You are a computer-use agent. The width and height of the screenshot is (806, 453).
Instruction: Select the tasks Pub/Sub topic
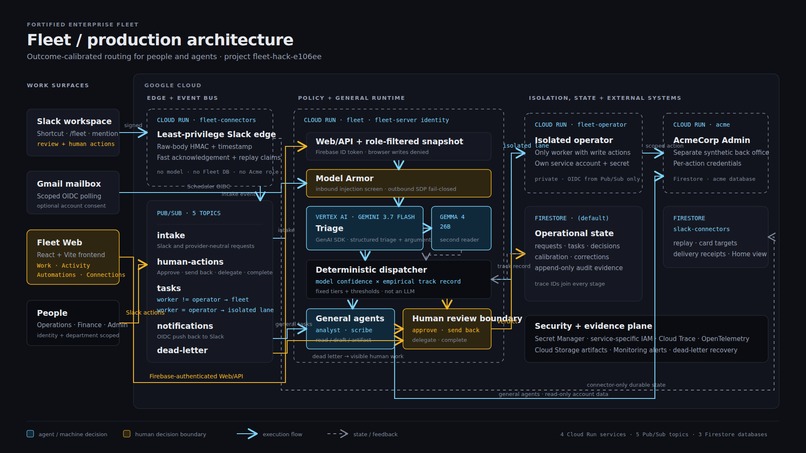click(x=169, y=288)
